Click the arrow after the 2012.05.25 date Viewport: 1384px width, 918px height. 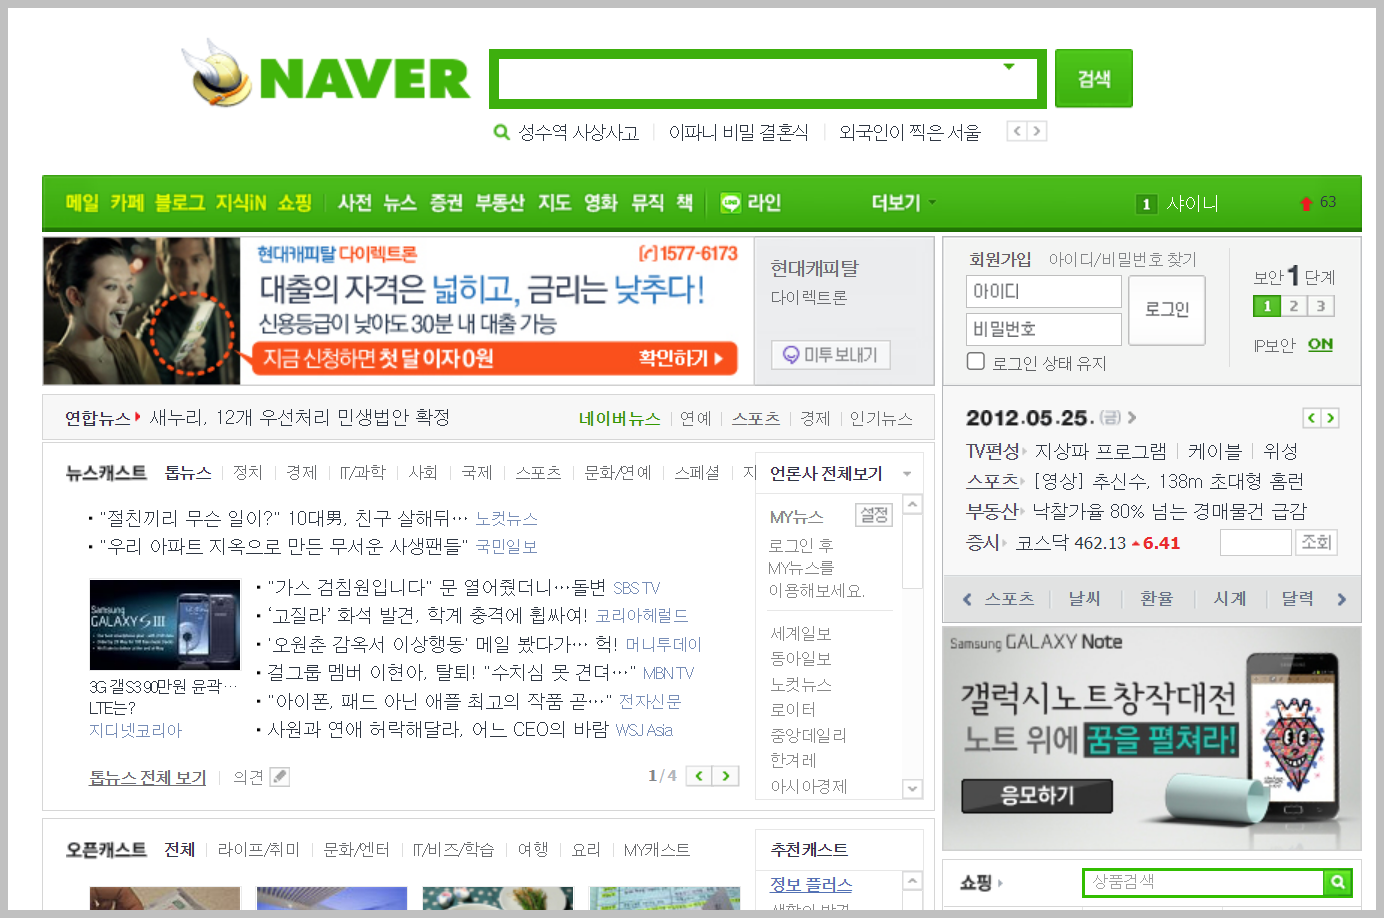coord(1132,417)
